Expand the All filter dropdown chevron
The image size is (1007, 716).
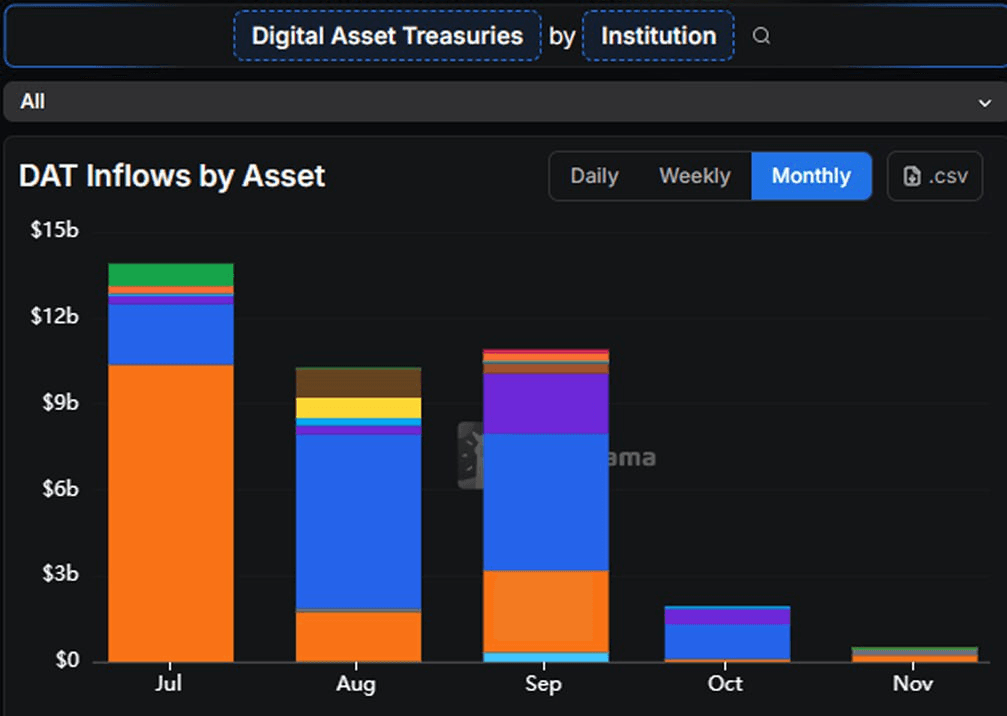pyautogui.click(x=984, y=102)
